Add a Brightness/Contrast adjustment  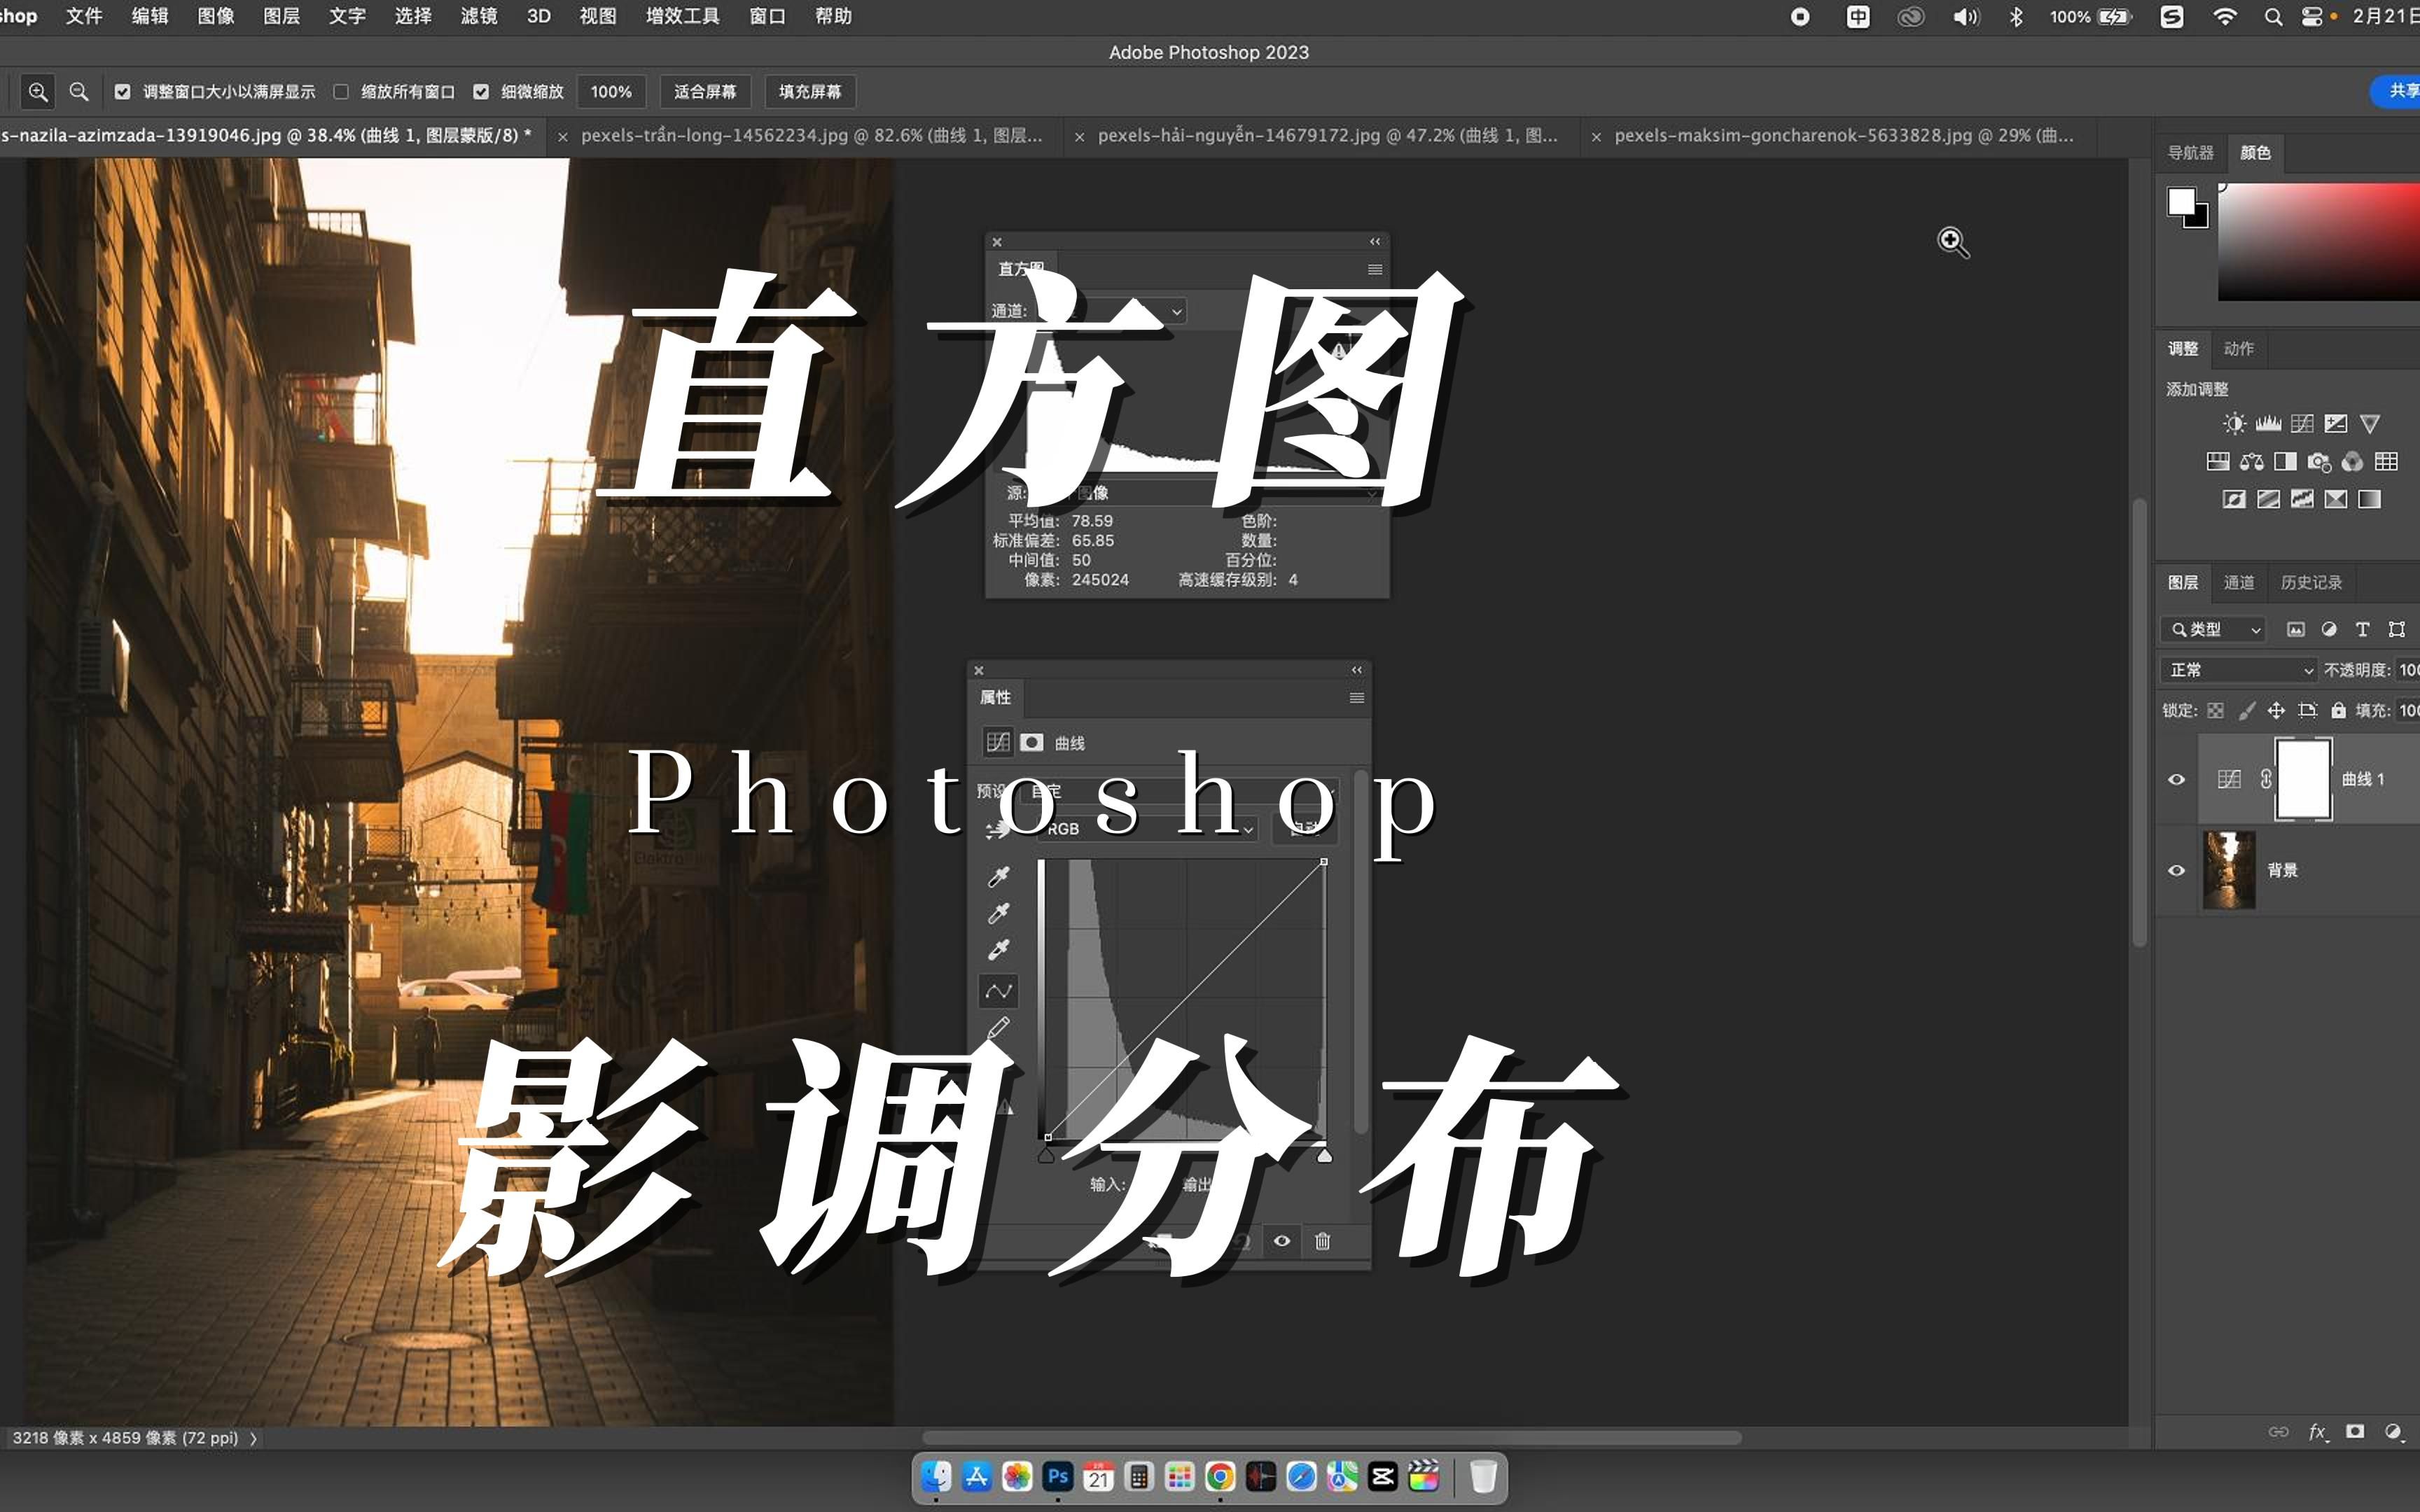click(2234, 424)
